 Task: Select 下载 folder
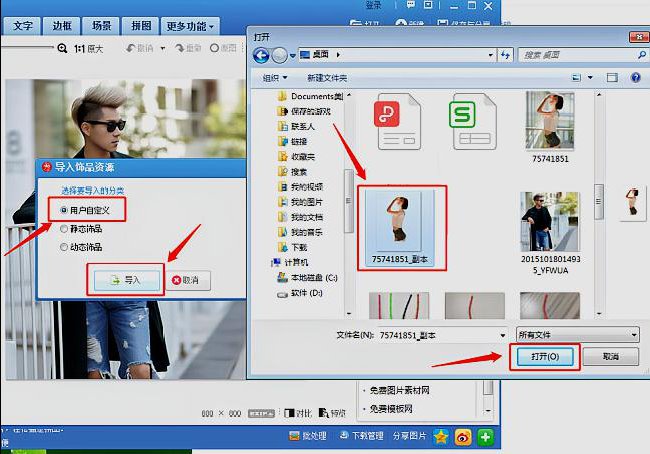293,248
